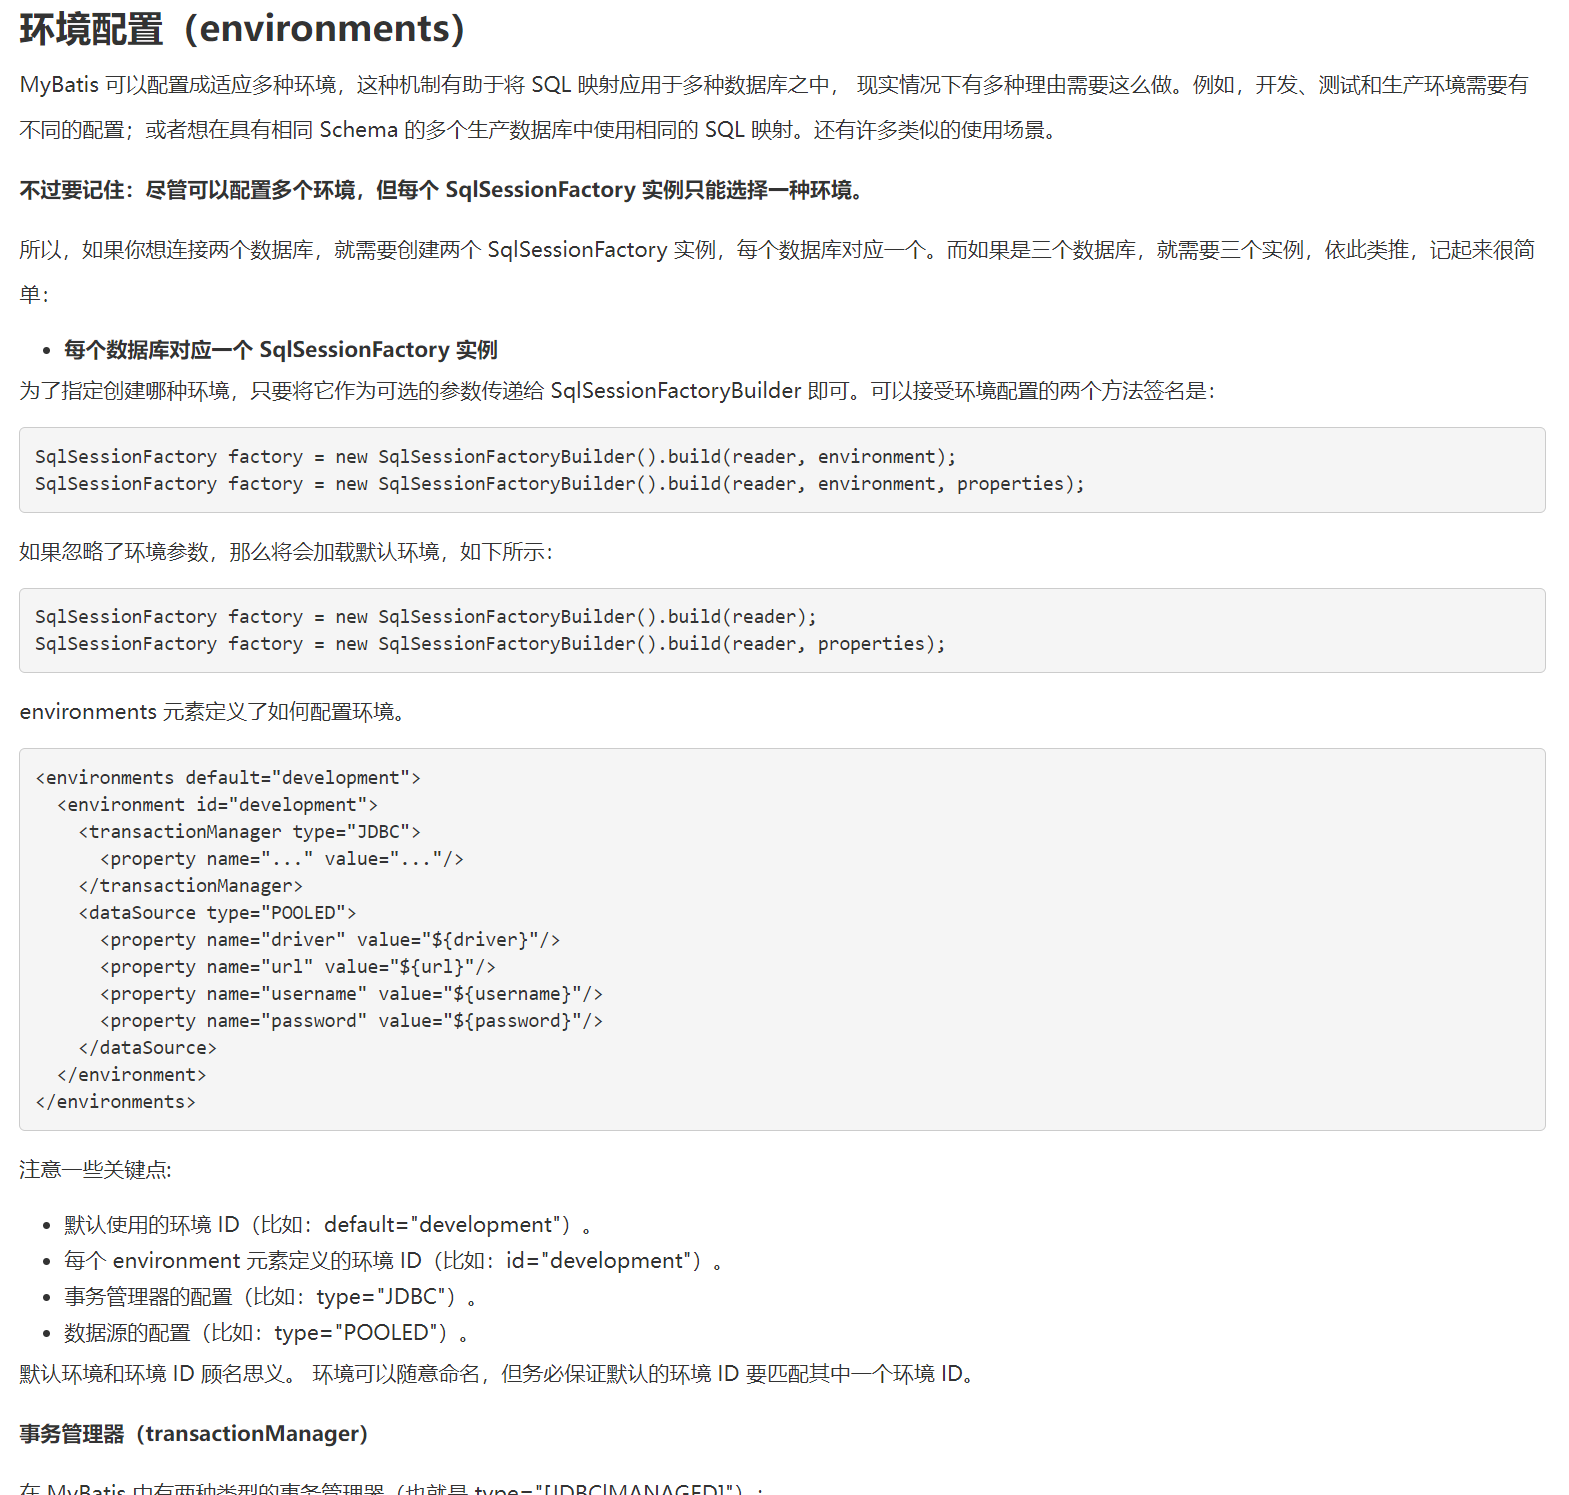This screenshot has width=1569, height=1495.
Task: Click bullet containing default="development"
Action: 328,1225
